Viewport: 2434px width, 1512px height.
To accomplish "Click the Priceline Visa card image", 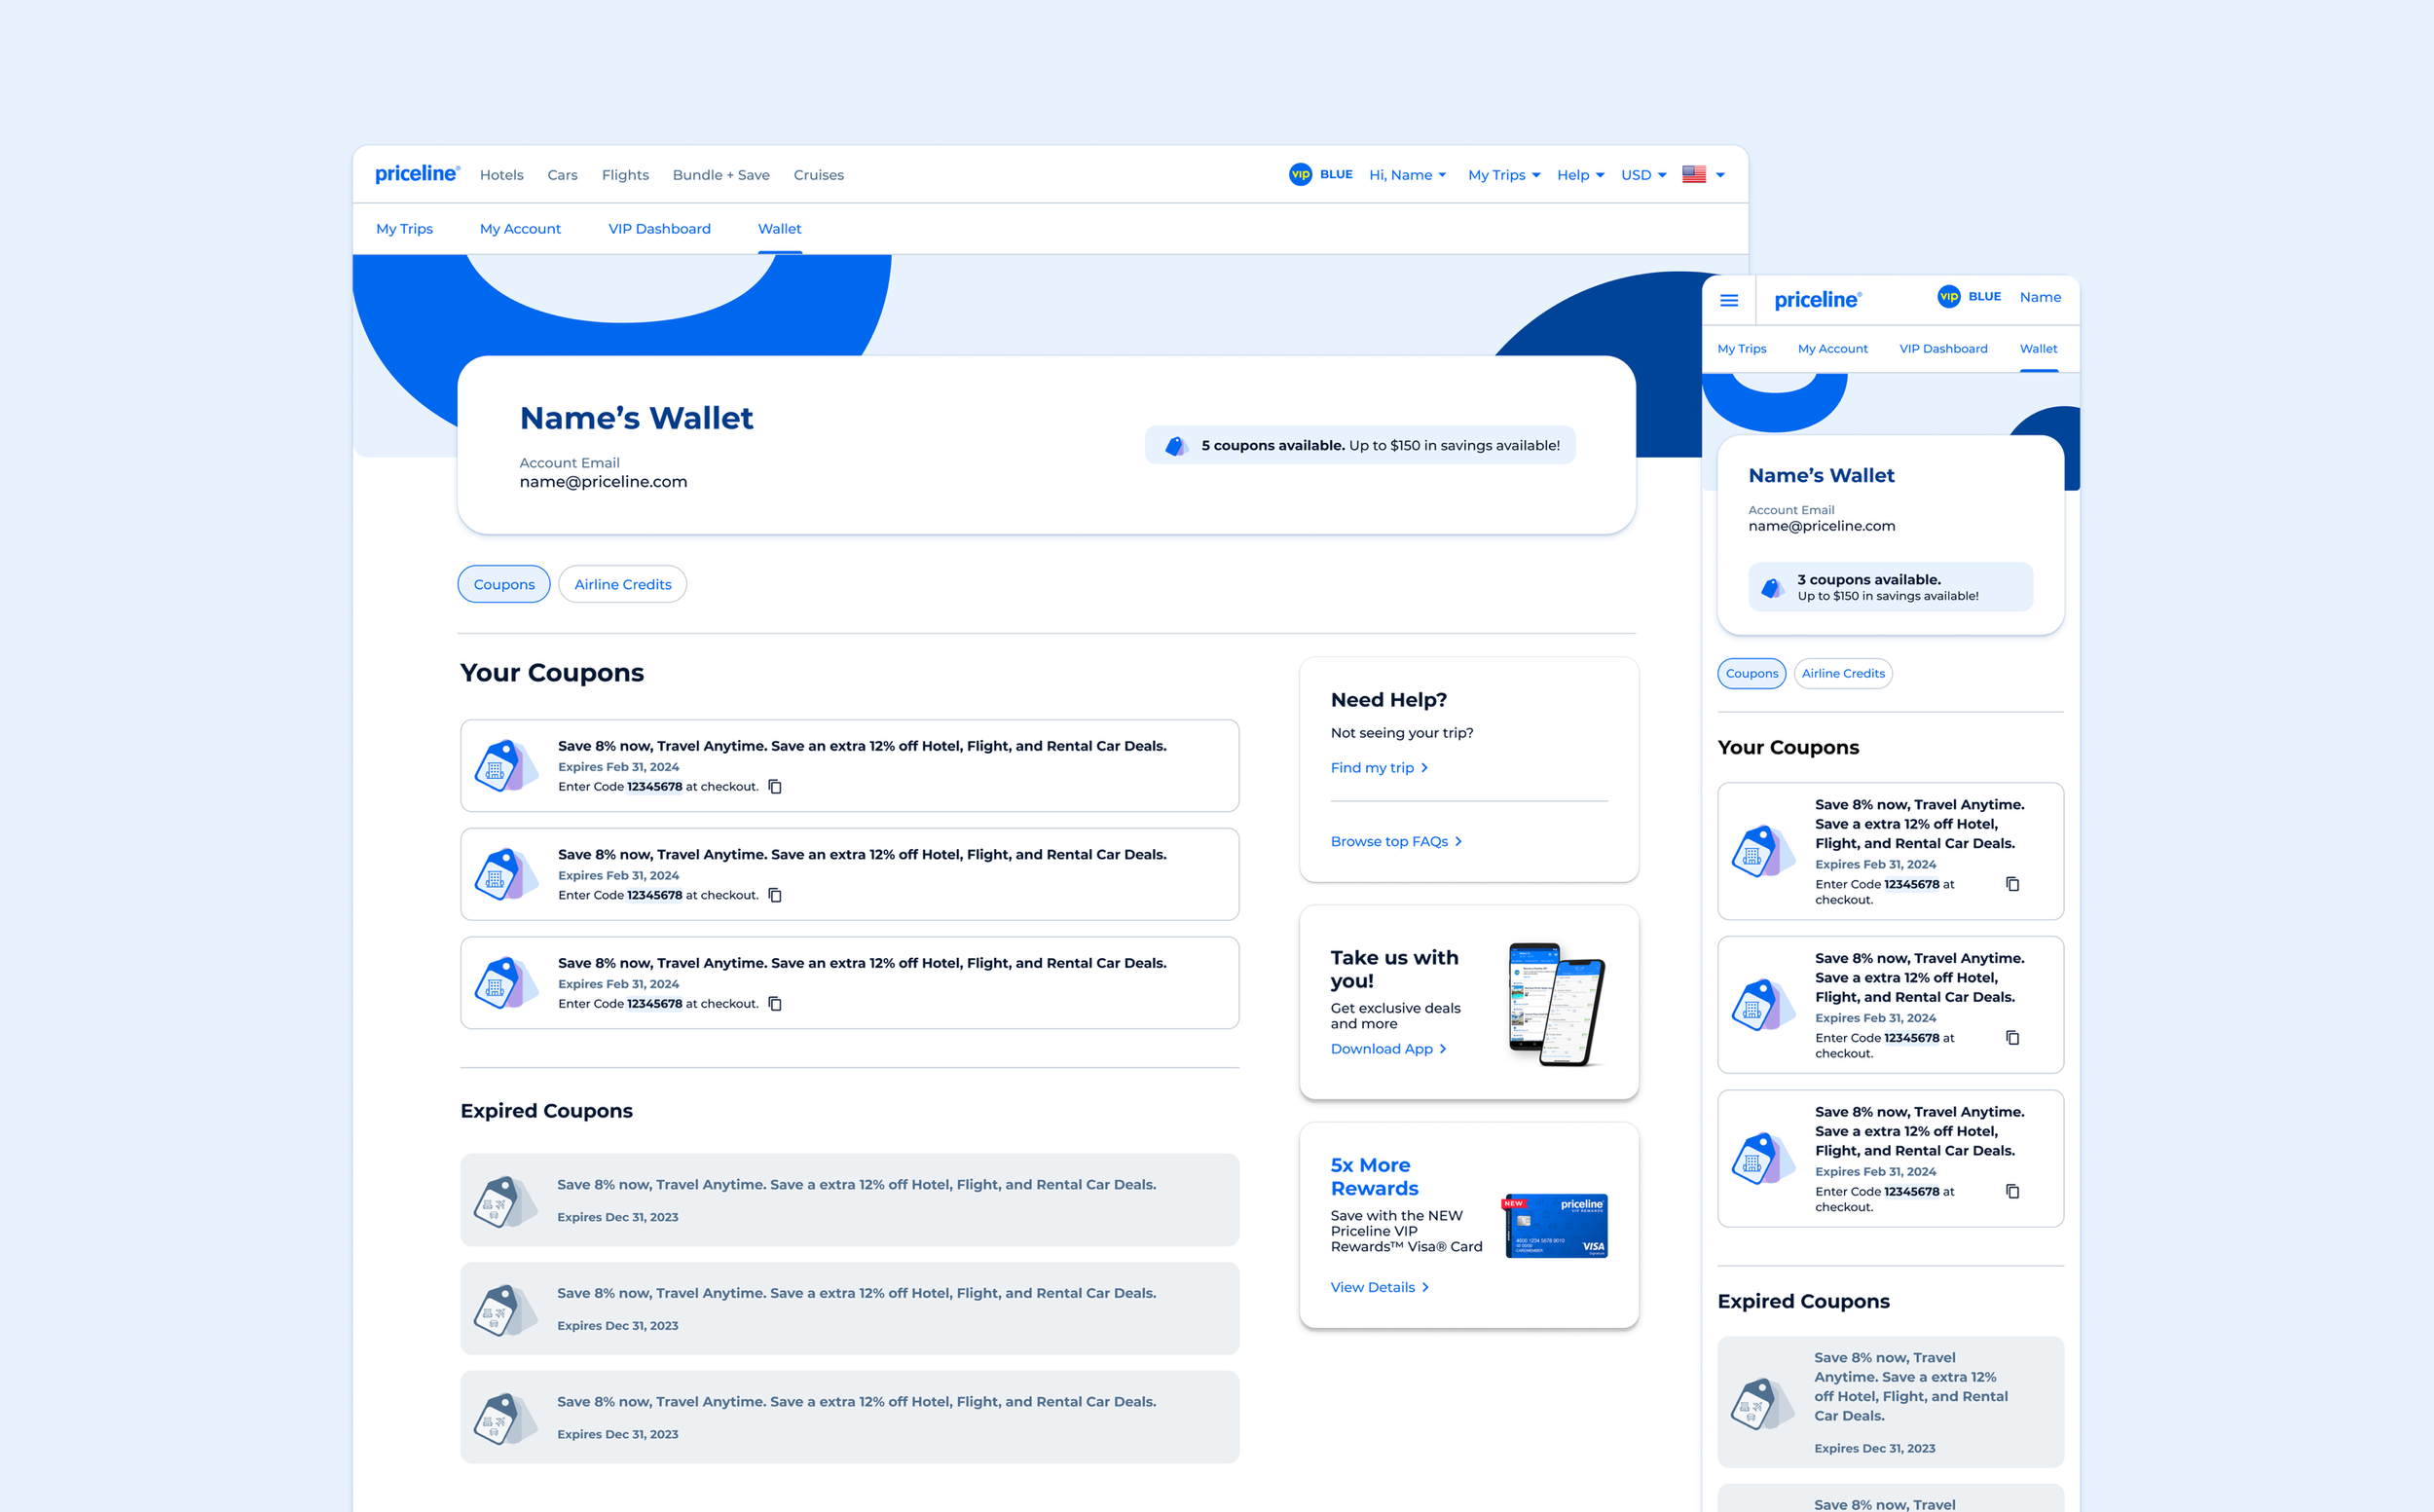I will tap(1556, 1225).
